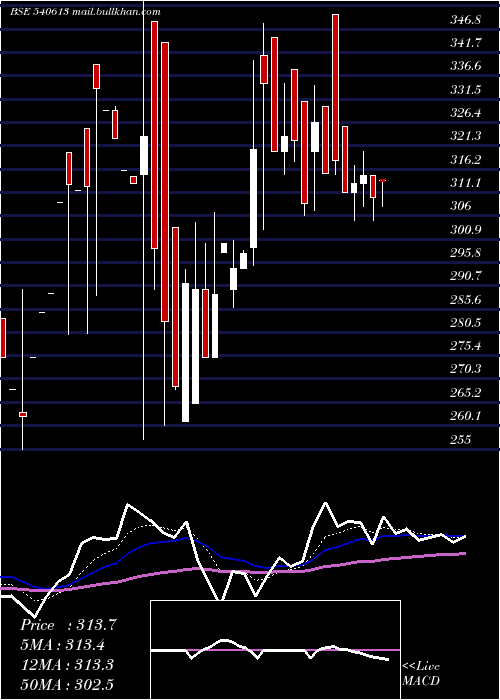Click the 331.5 price level label

466,90
